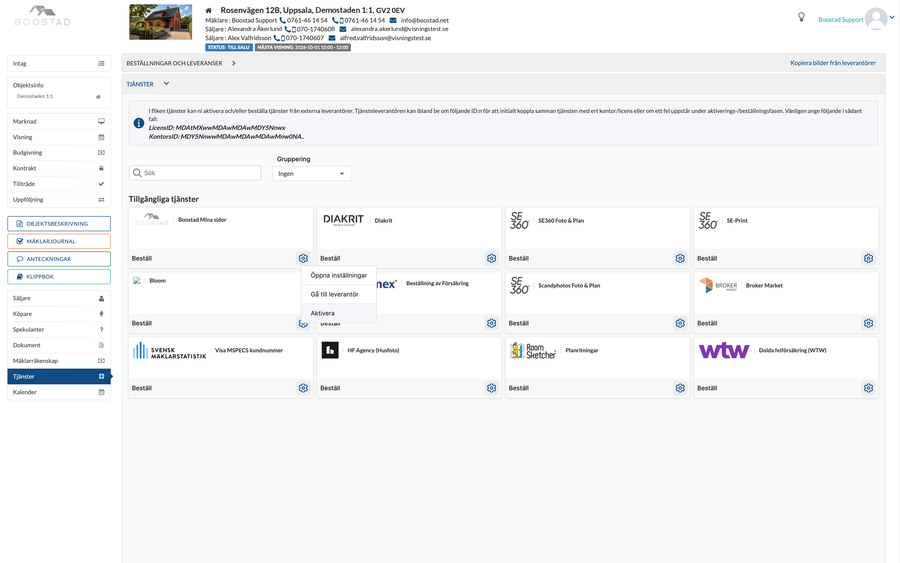Screen dimensions: 900x563
Task: Click the lightbulb tips icon
Action: click(801, 17)
